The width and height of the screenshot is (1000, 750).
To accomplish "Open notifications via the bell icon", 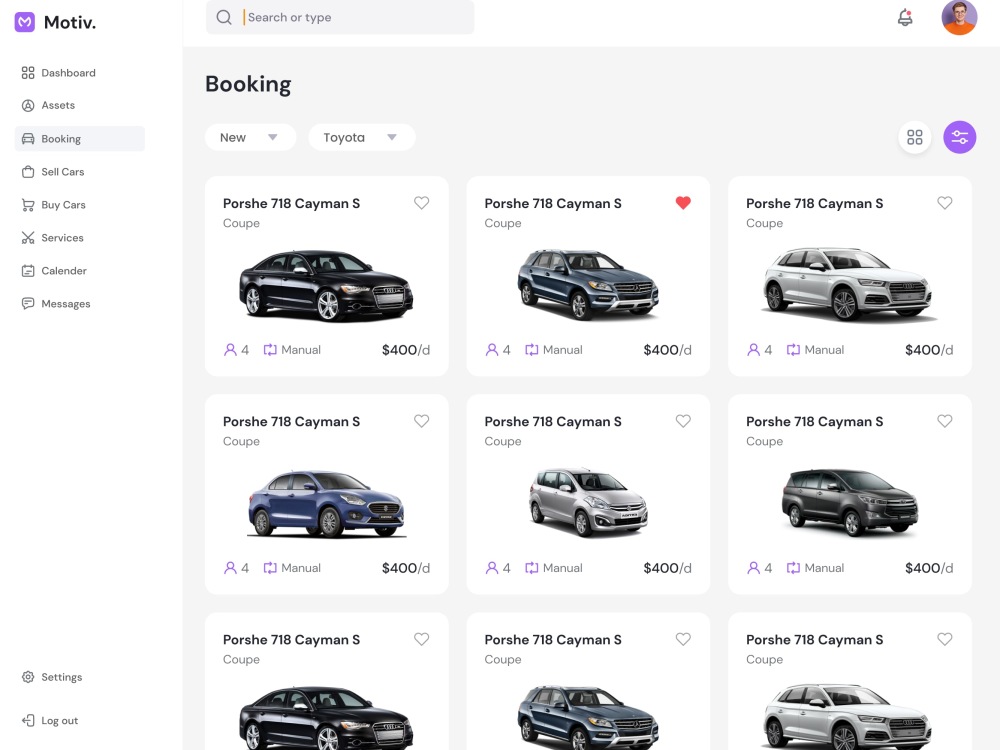I will coord(905,17).
